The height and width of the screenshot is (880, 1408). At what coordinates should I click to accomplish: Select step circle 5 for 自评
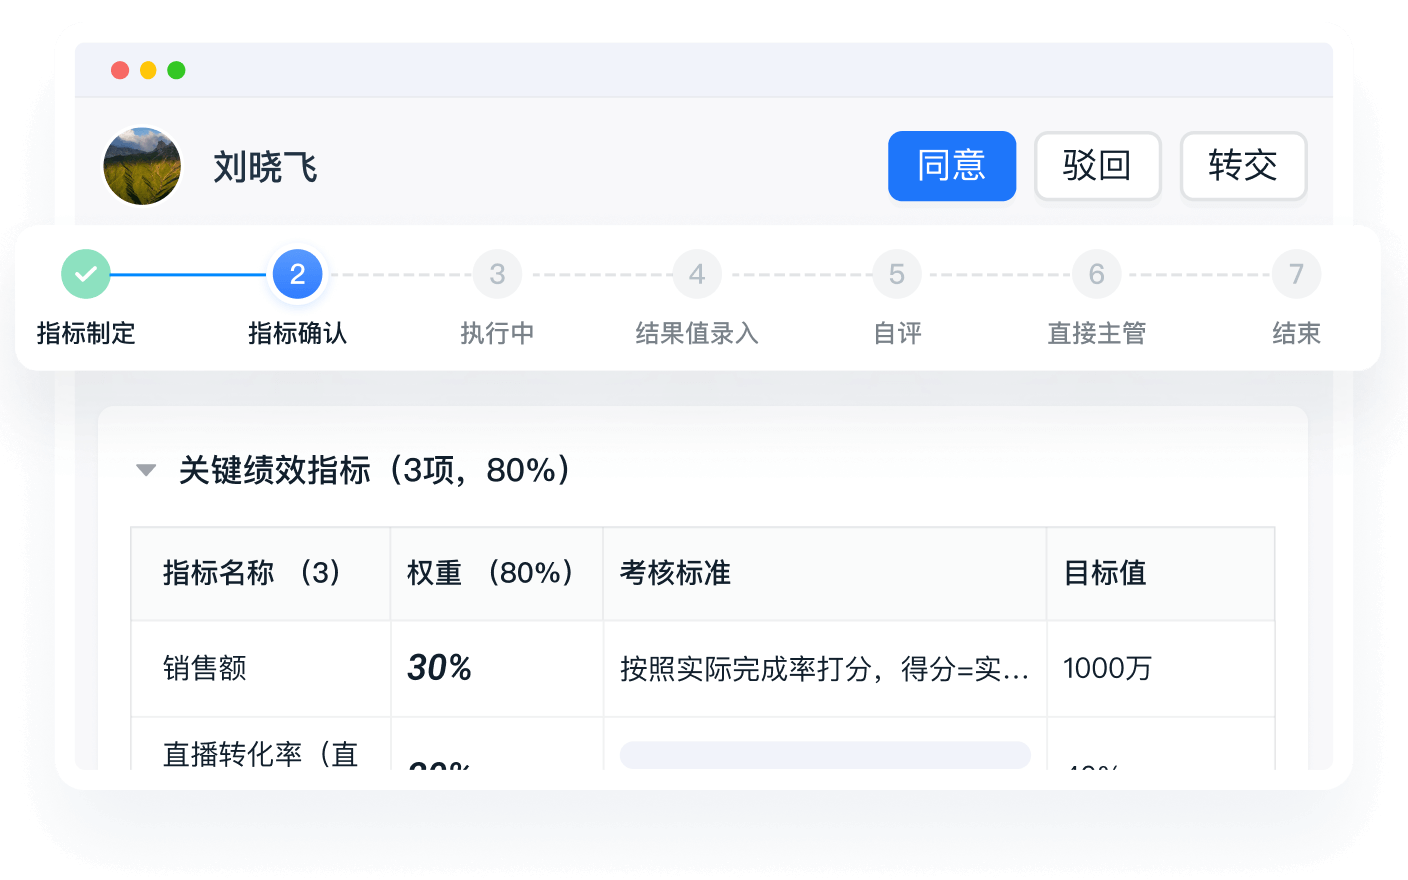[896, 273]
